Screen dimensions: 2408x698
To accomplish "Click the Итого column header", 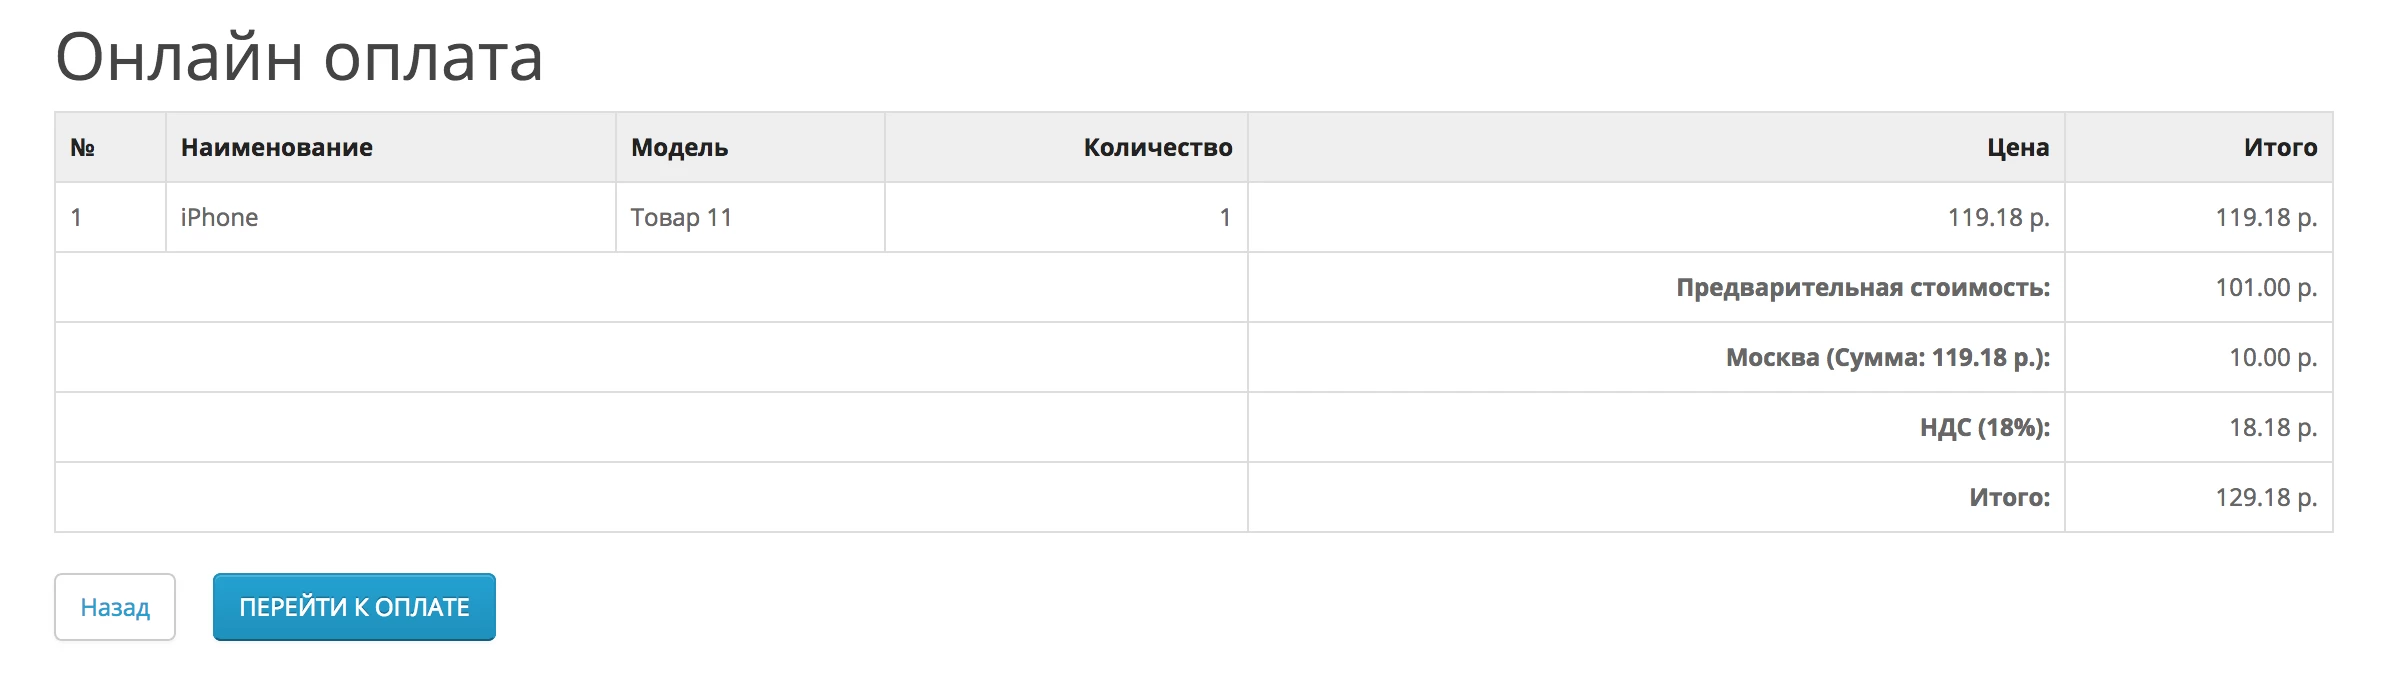I will [2280, 147].
